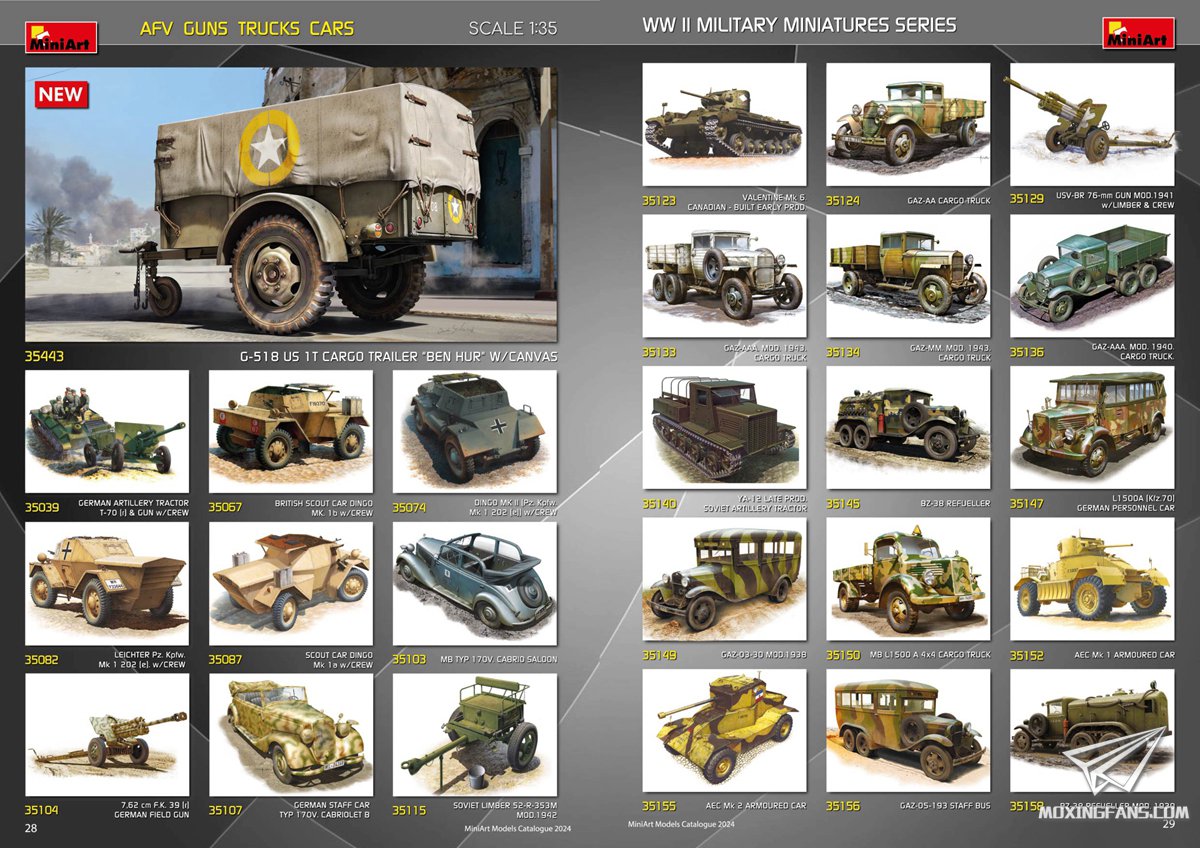Click the MB Typ 170V Cabrio Saloon image
This screenshot has height=848, width=1200.
[474, 584]
